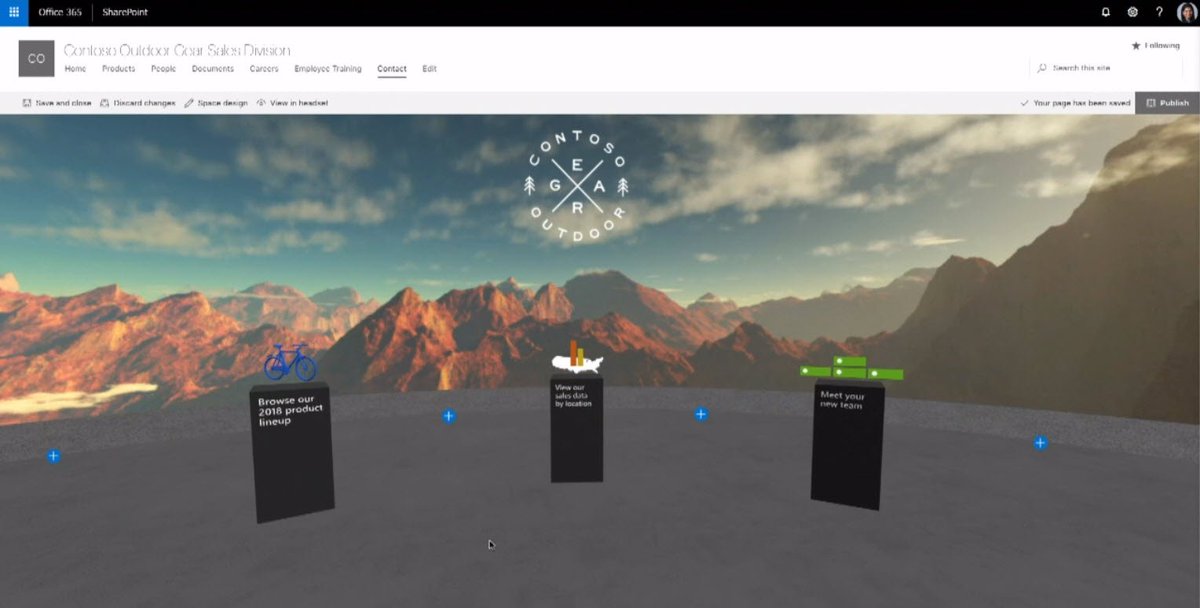Screen dimensions: 1200x608
Task: Click the Publish button
Action: pos(1168,102)
